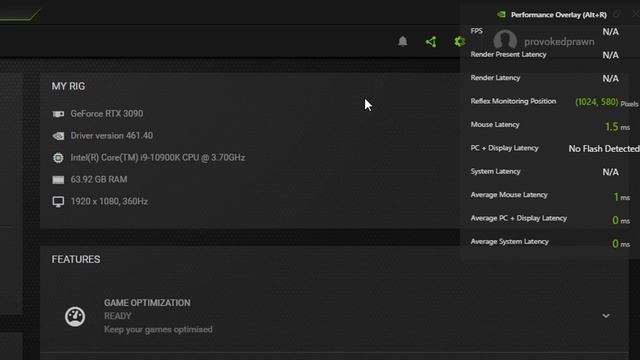This screenshot has width=640, height=360.
Task: Click the Average System Latency label
Action: coord(509,242)
